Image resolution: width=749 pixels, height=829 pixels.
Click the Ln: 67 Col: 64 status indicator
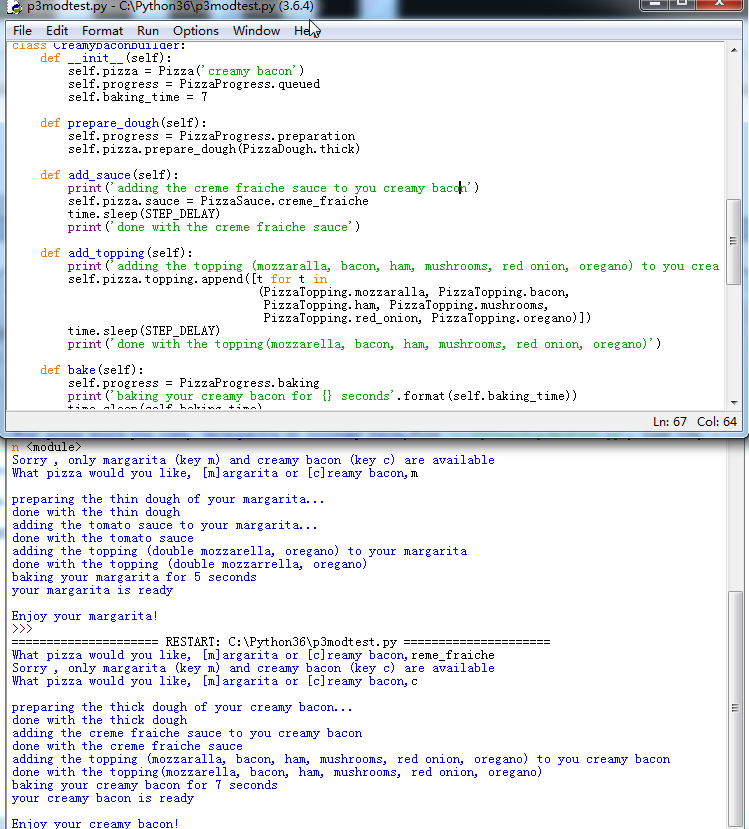click(694, 422)
